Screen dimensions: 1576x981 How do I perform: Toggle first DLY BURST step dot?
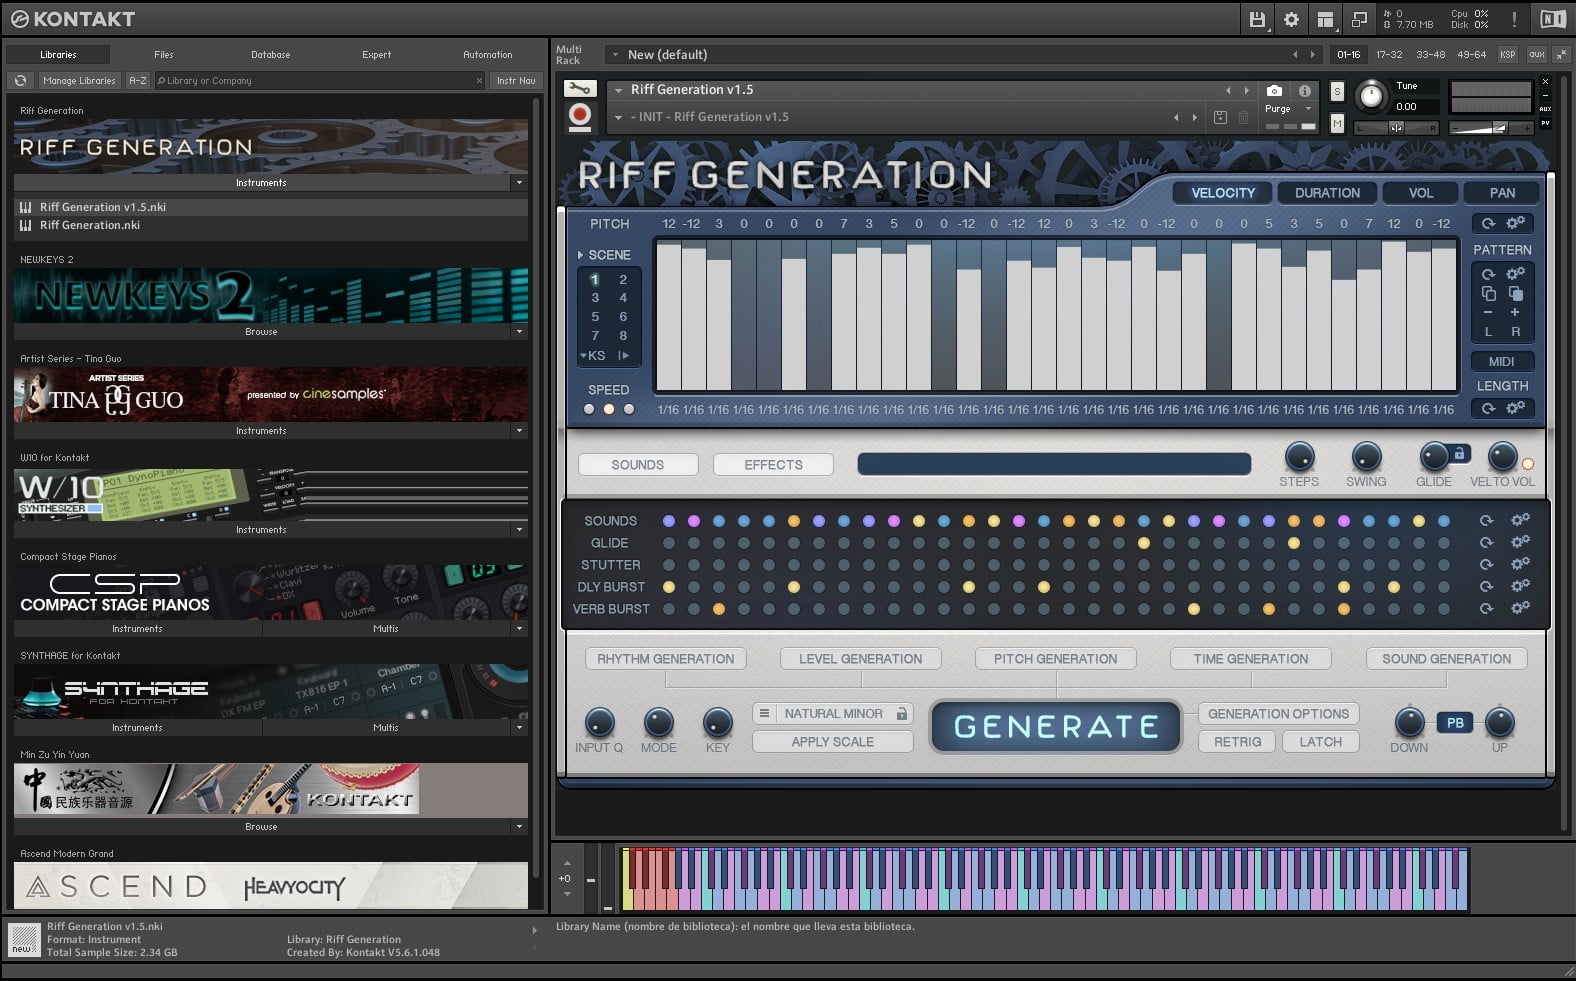point(669,587)
